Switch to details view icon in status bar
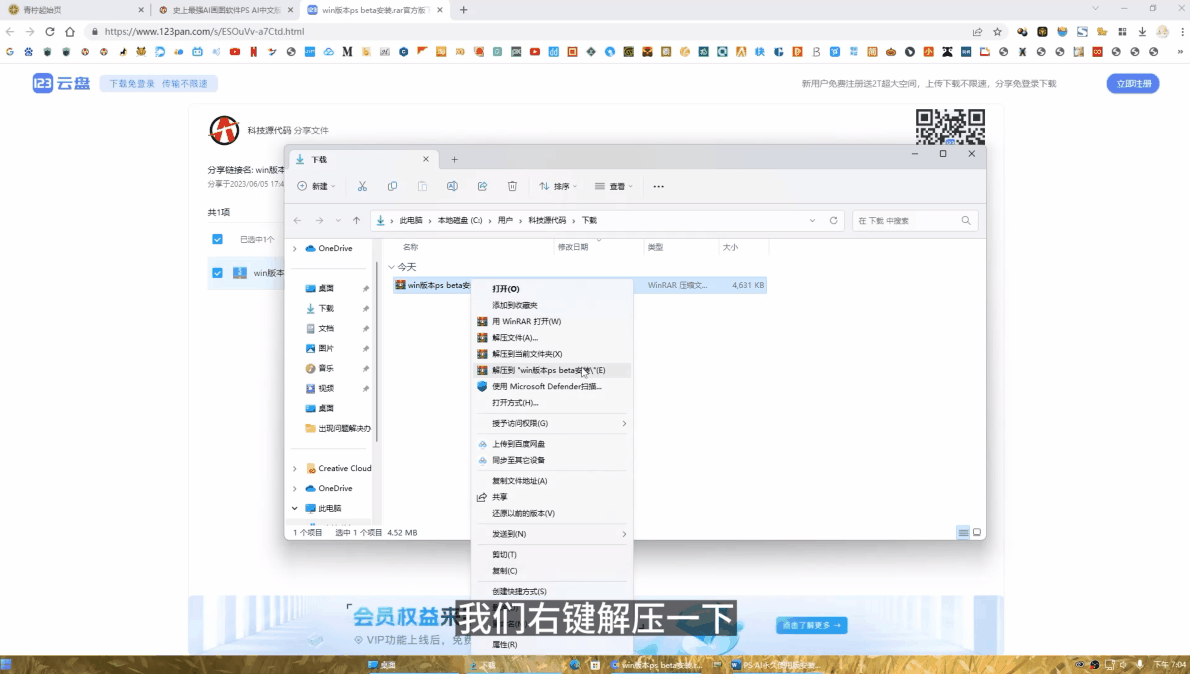The width and height of the screenshot is (1190, 674). tap(963, 533)
